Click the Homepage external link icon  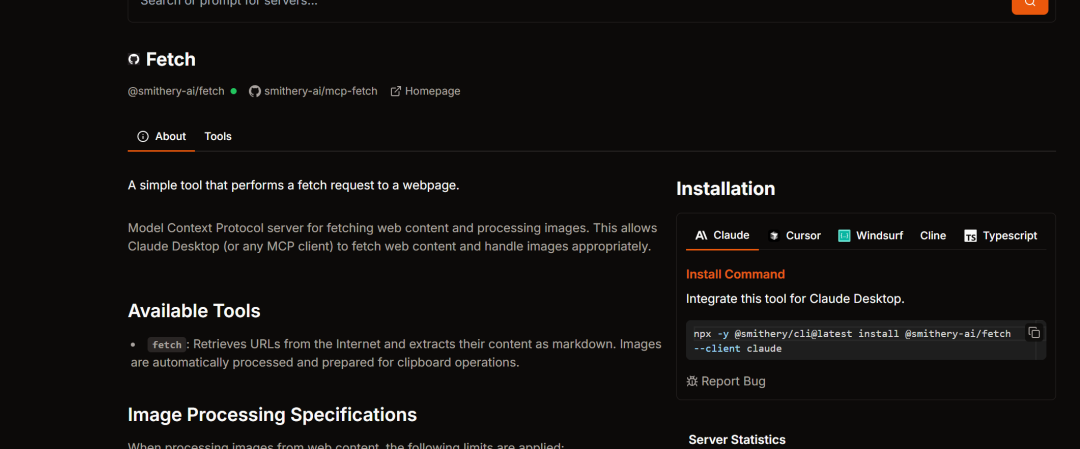[x=396, y=91]
